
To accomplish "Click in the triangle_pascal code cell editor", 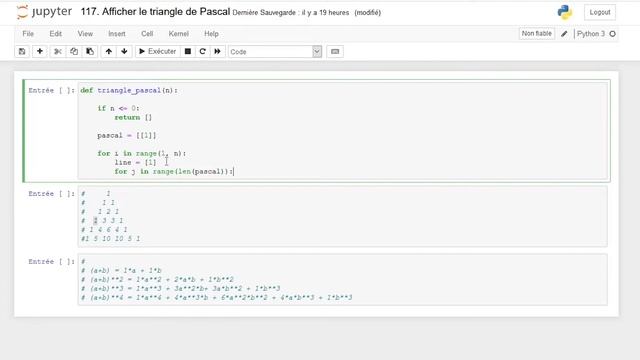I will pyautogui.click(x=343, y=131).
